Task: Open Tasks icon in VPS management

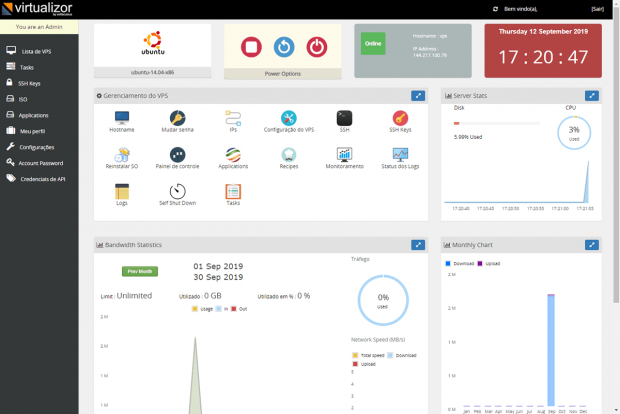Action: [x=233, y=191]
